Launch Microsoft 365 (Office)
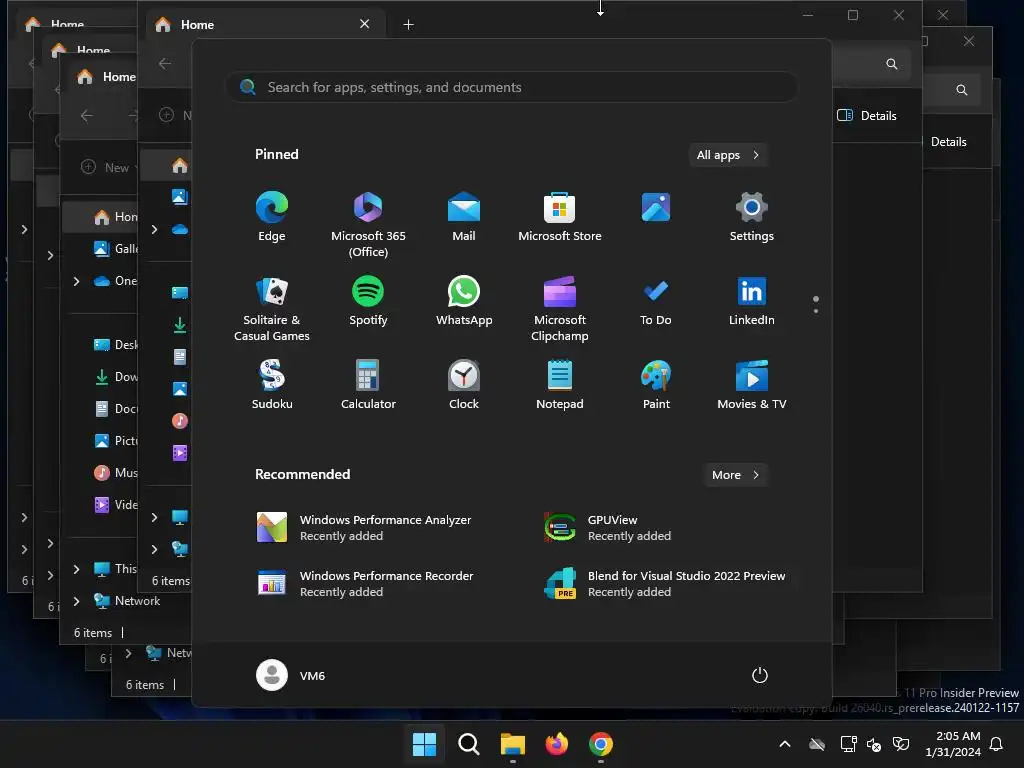This screenshot has height=768, width=1024. 368,224
